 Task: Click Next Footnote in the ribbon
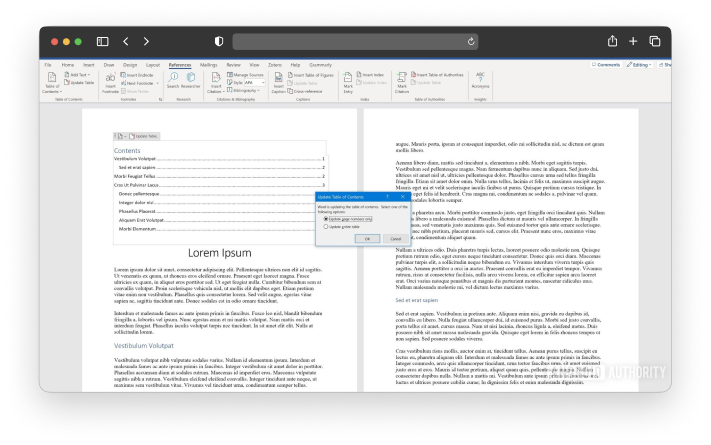pos(137,83)
